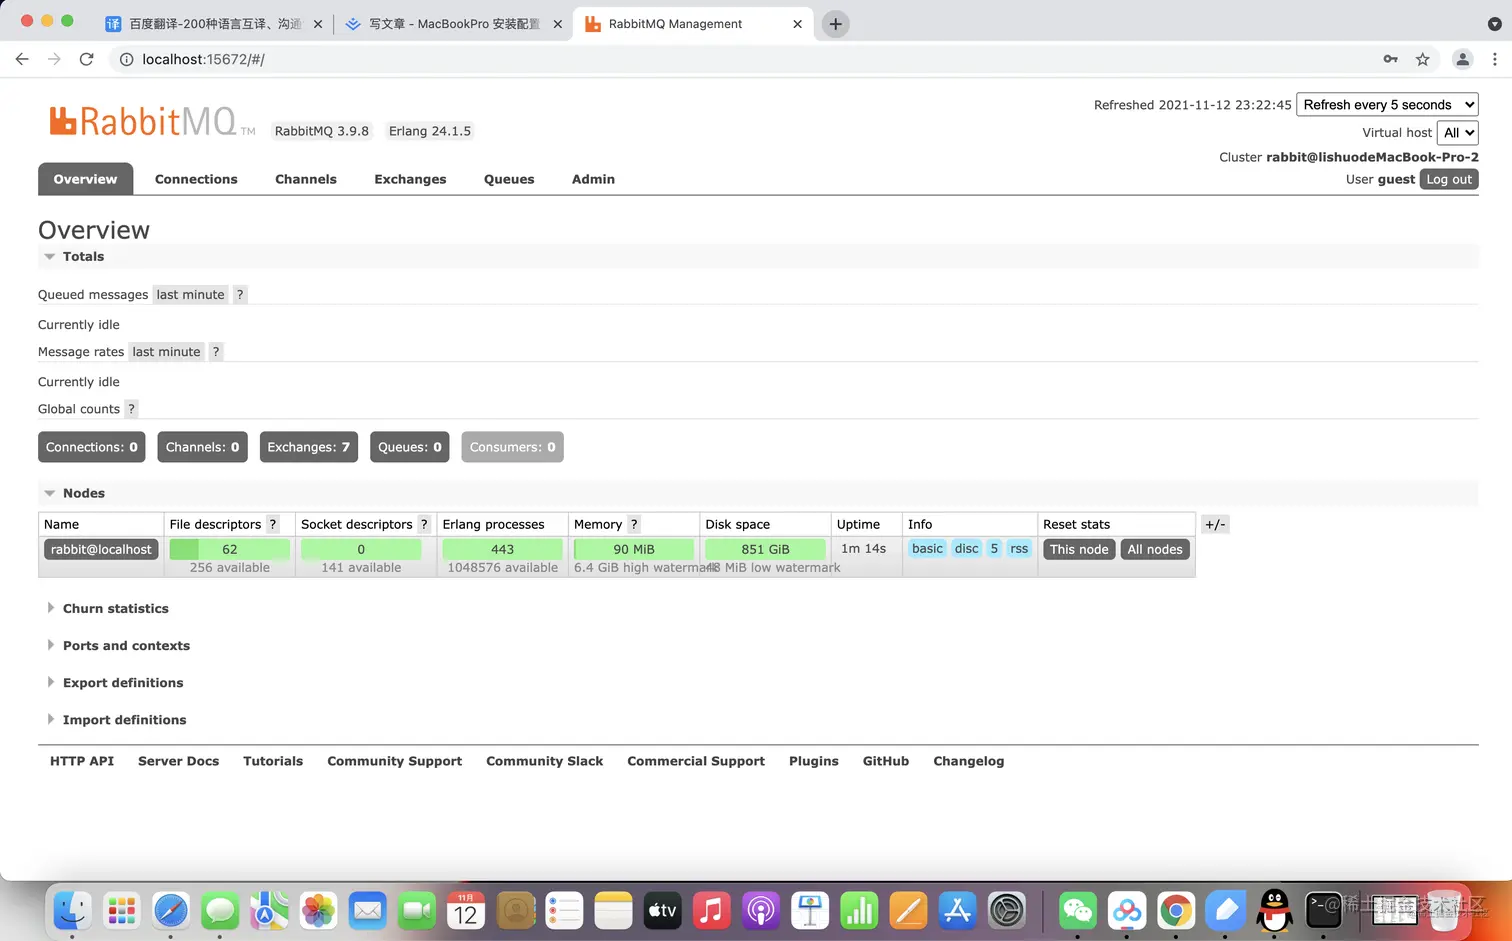This screenshot has height=941, width=1512.
Task: Open help for Socket descriptors column
Action: click(x=424, y=524)
